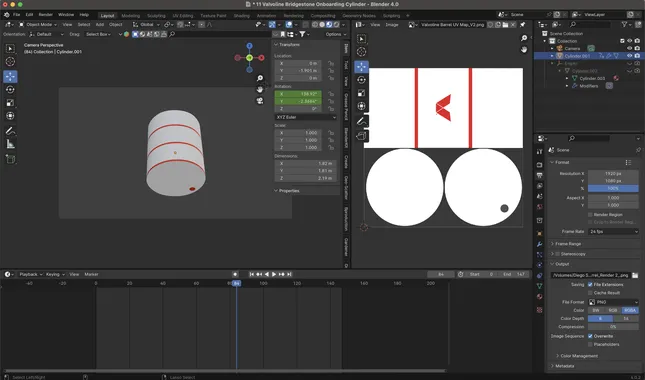Open the Frame Rate 24 fps dropdown

pos(613,232)
